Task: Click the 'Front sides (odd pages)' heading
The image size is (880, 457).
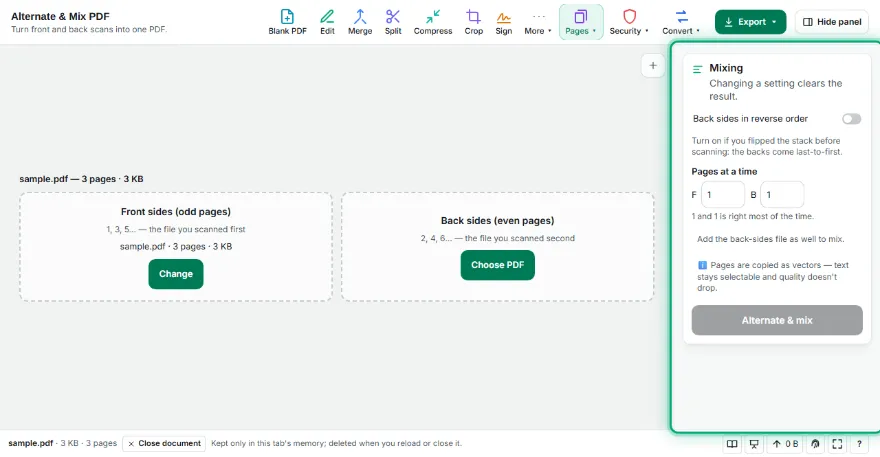Action: [x=176, y=212]
